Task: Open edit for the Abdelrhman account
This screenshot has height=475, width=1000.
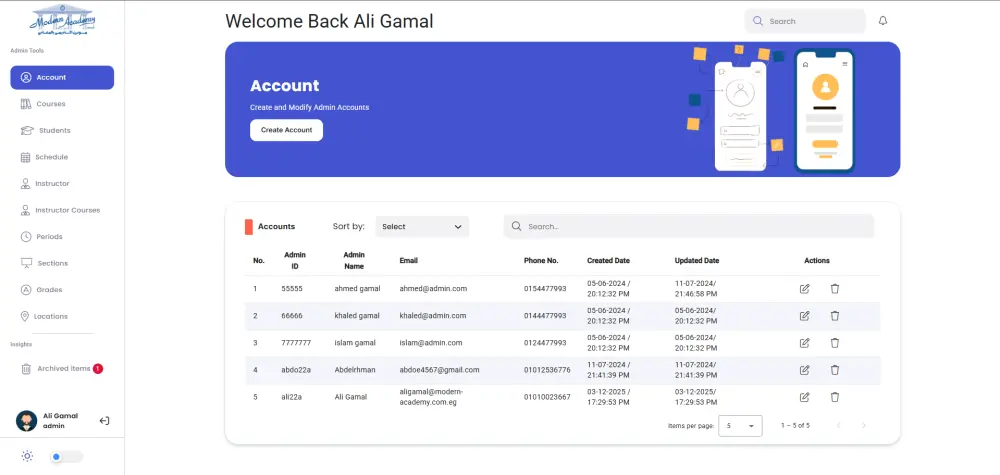Action: pos(805,370)
